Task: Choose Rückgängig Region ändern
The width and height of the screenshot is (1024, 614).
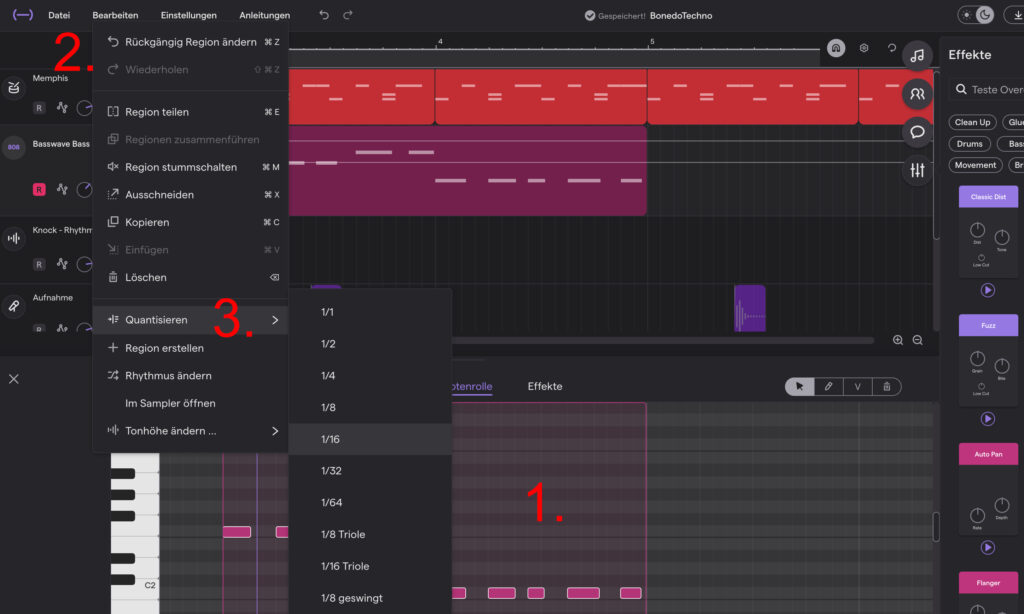Action: tap(190, 42)
